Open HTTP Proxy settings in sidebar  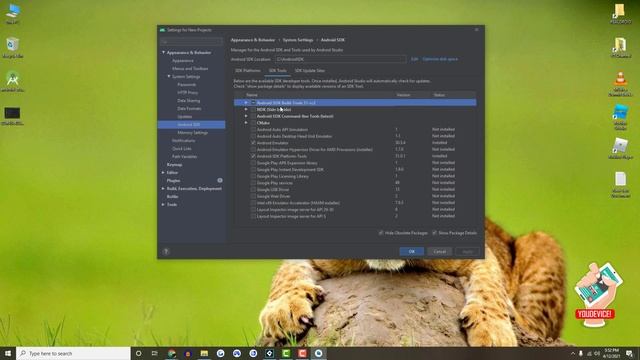(x=188, y=93)
